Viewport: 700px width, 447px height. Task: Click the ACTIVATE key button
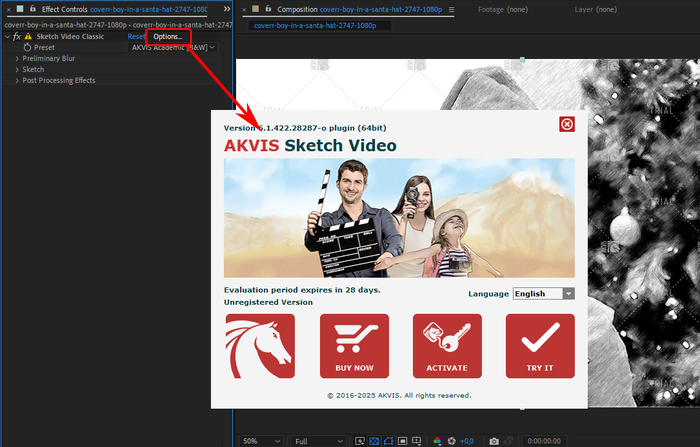pyautogui.click(x=447, y=346)
